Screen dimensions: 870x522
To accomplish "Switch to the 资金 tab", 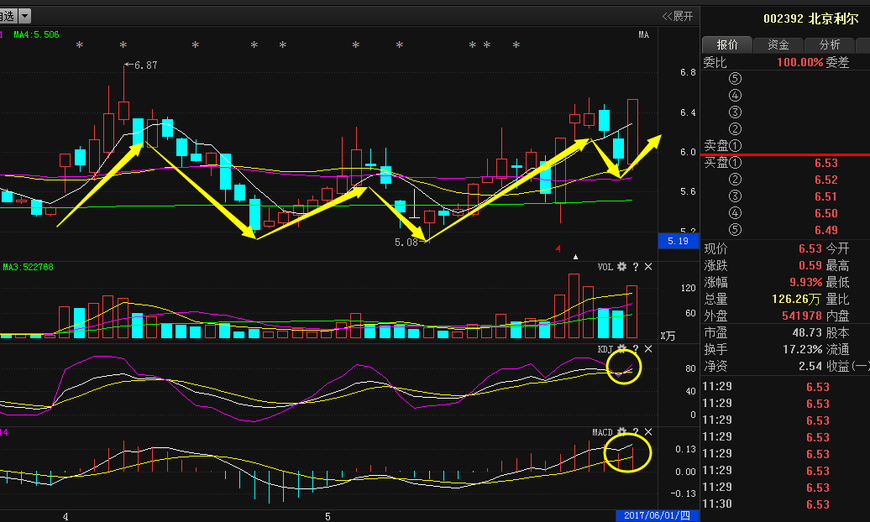I will (778, 45).
